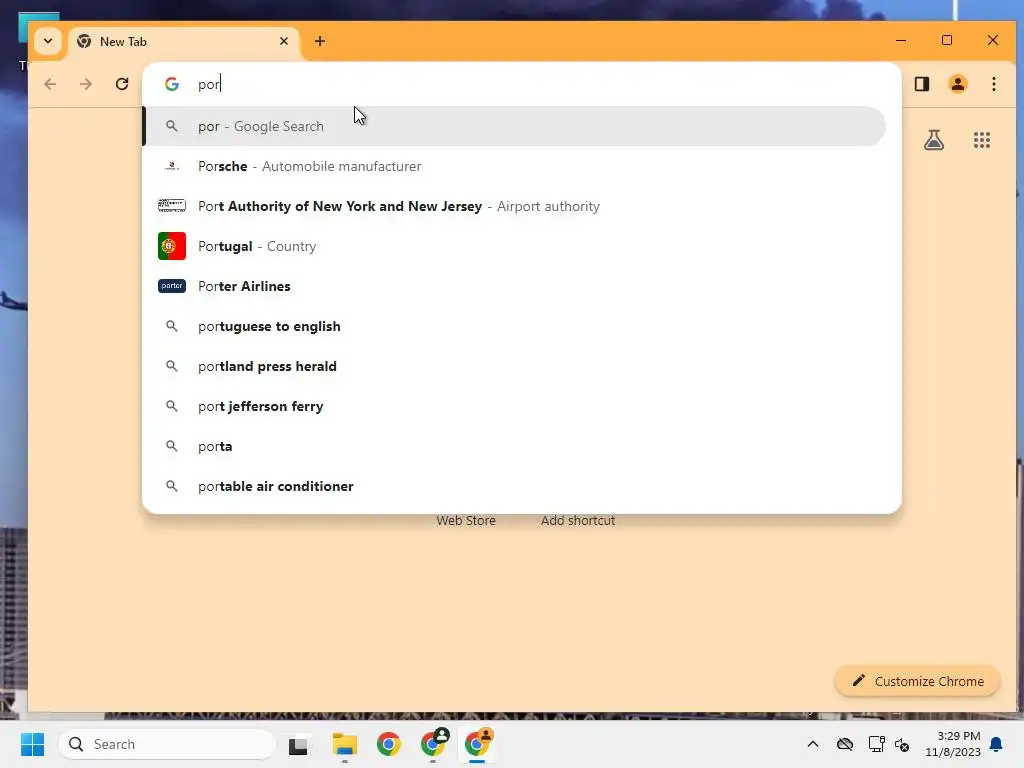This screenshot has width=1024, height=768.
Task: Click the cloud sync tray icon
Action: click(844, 744)
